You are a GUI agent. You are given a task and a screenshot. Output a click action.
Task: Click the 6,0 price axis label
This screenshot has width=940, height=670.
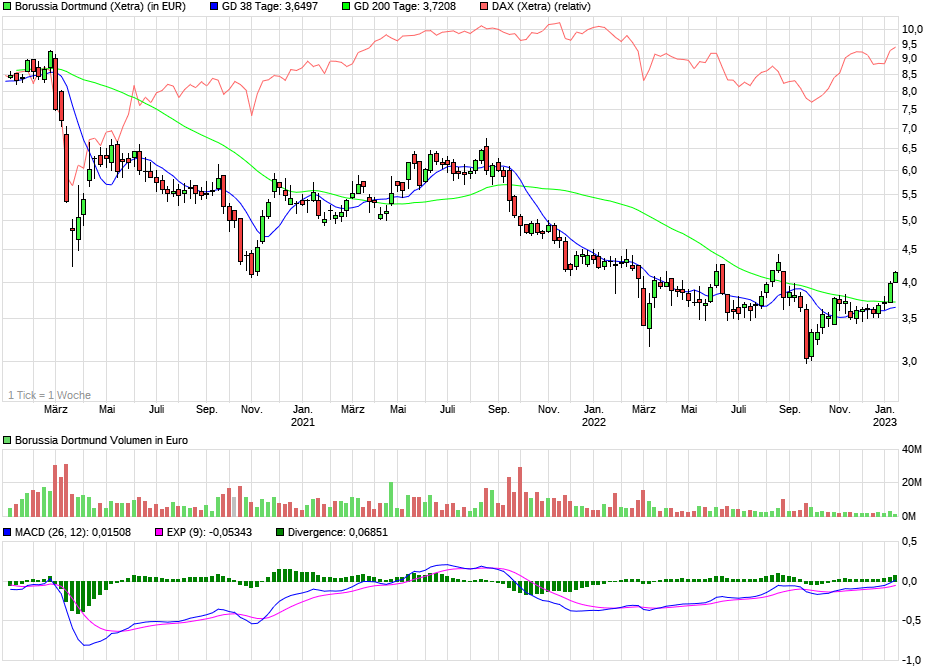909,171
